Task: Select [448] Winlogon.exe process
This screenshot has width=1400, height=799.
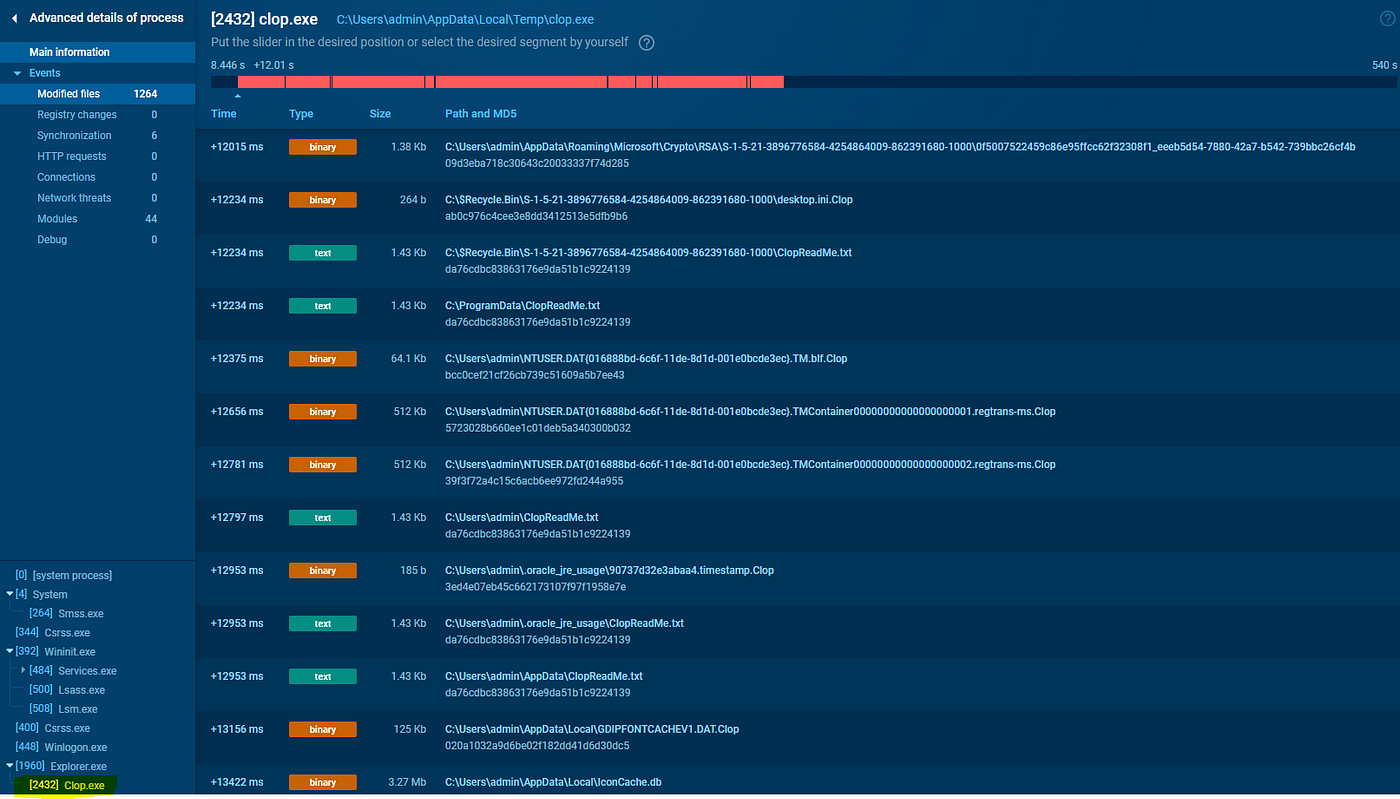Action: 61,747
